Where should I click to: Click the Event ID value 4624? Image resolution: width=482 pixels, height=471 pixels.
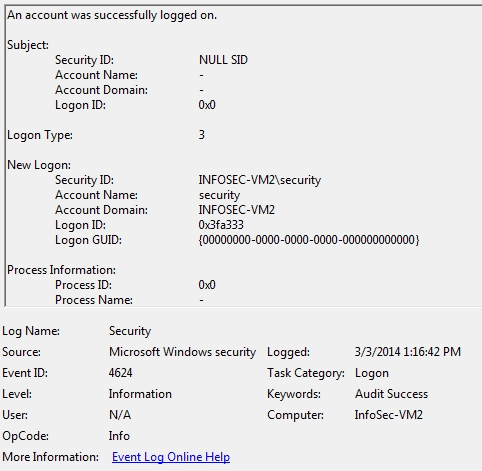pos(120,373)
